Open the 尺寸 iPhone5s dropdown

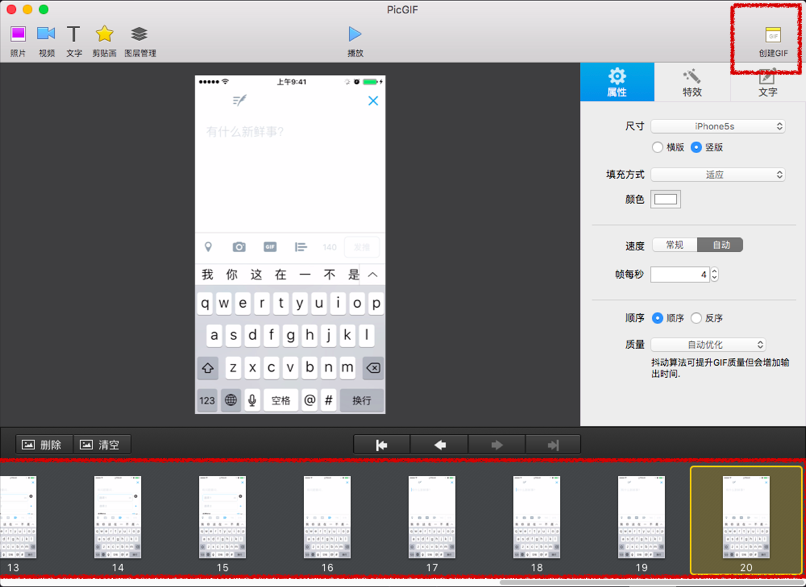718,126
